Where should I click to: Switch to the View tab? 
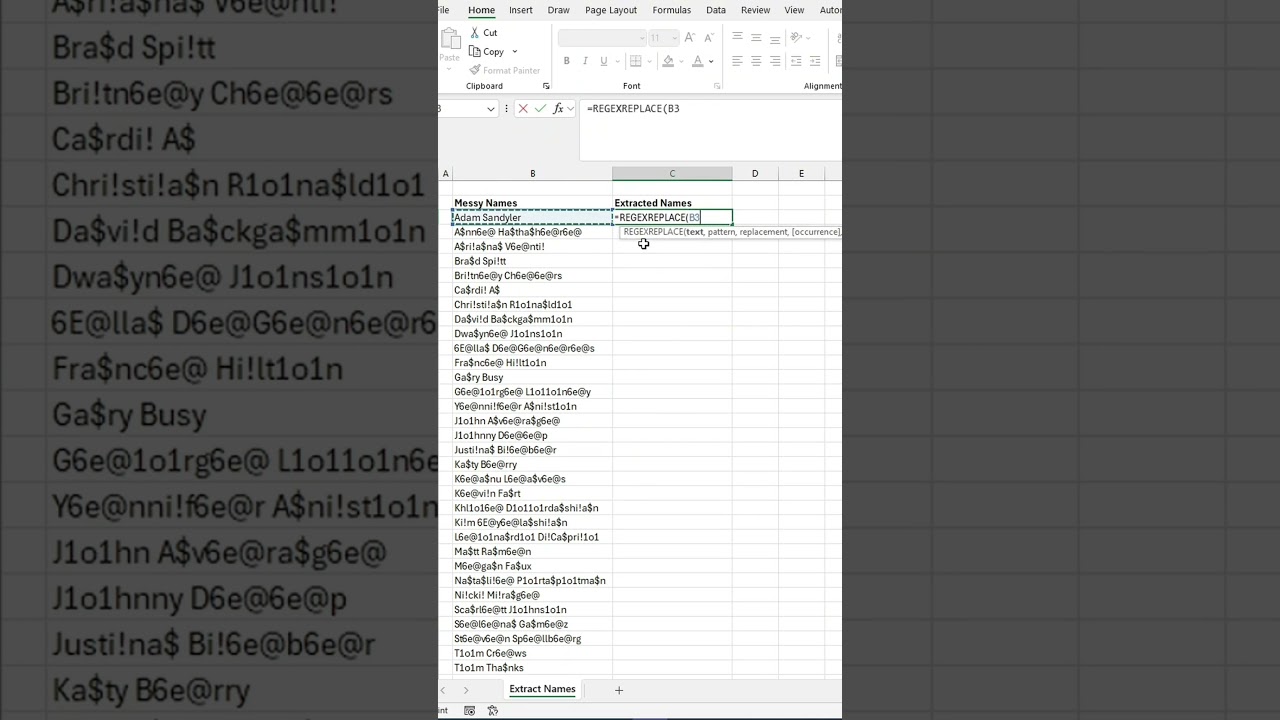[x=794, y=10]
